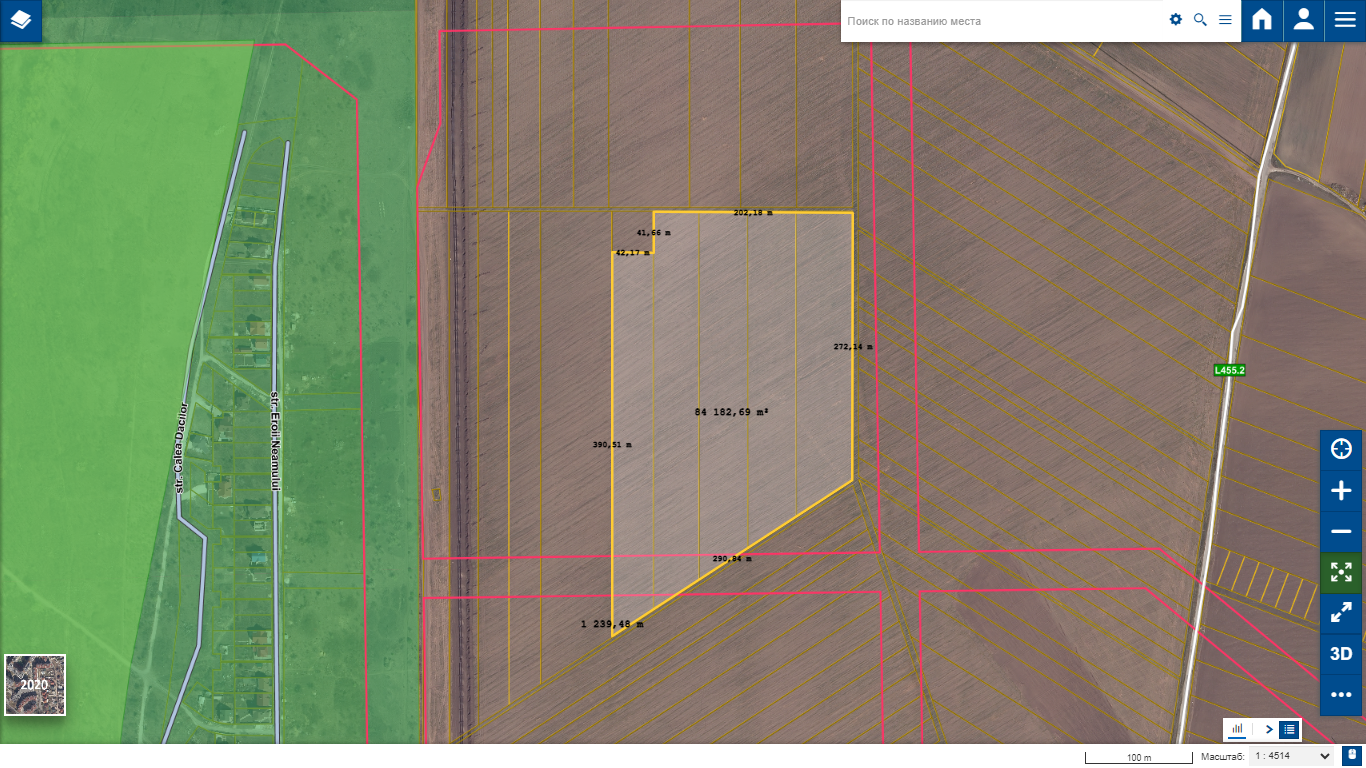
Task: Zoom out of the map
Action: [1341, 532]
